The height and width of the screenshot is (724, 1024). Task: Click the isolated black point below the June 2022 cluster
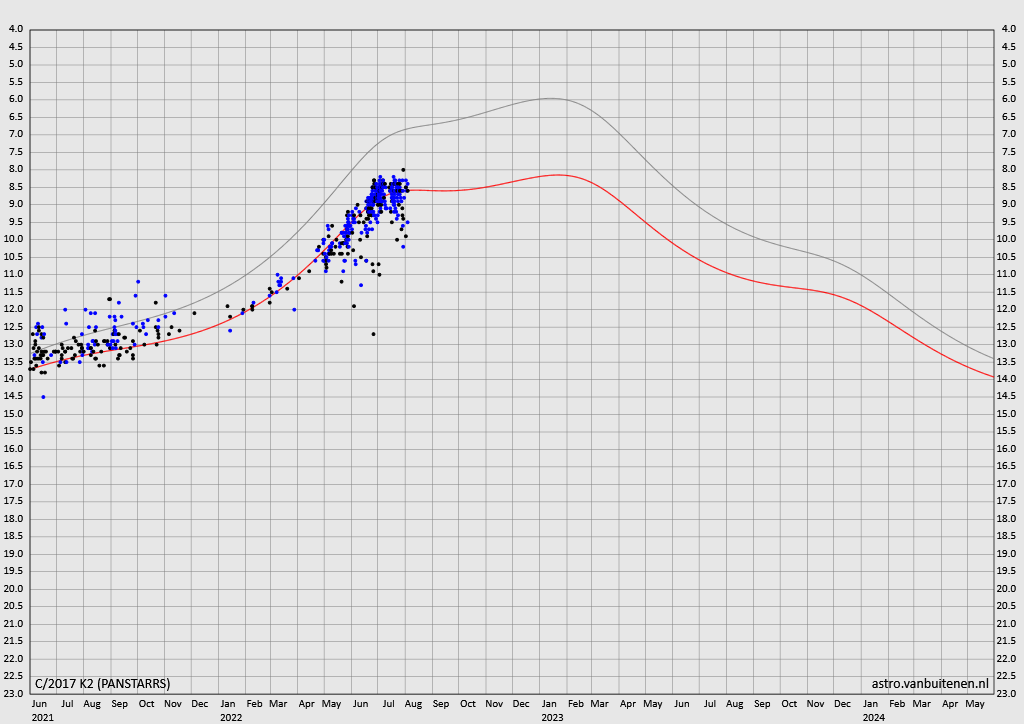point(373,334)
